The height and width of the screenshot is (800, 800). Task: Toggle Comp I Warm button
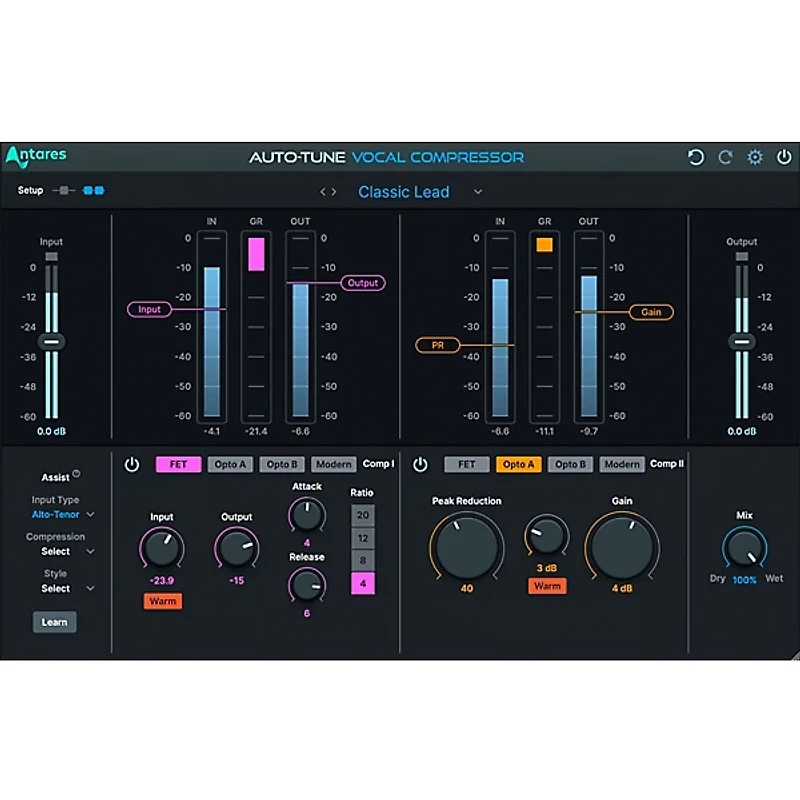tap(163, 601)
